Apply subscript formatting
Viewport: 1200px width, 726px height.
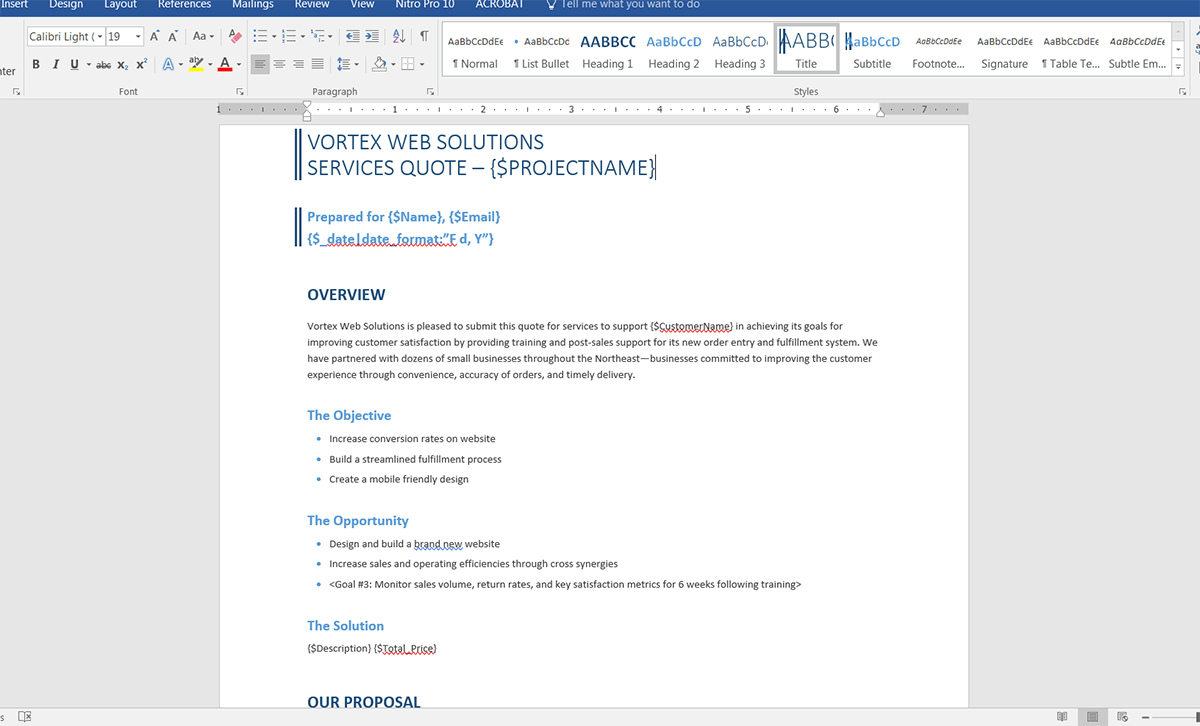coord(122,65)
